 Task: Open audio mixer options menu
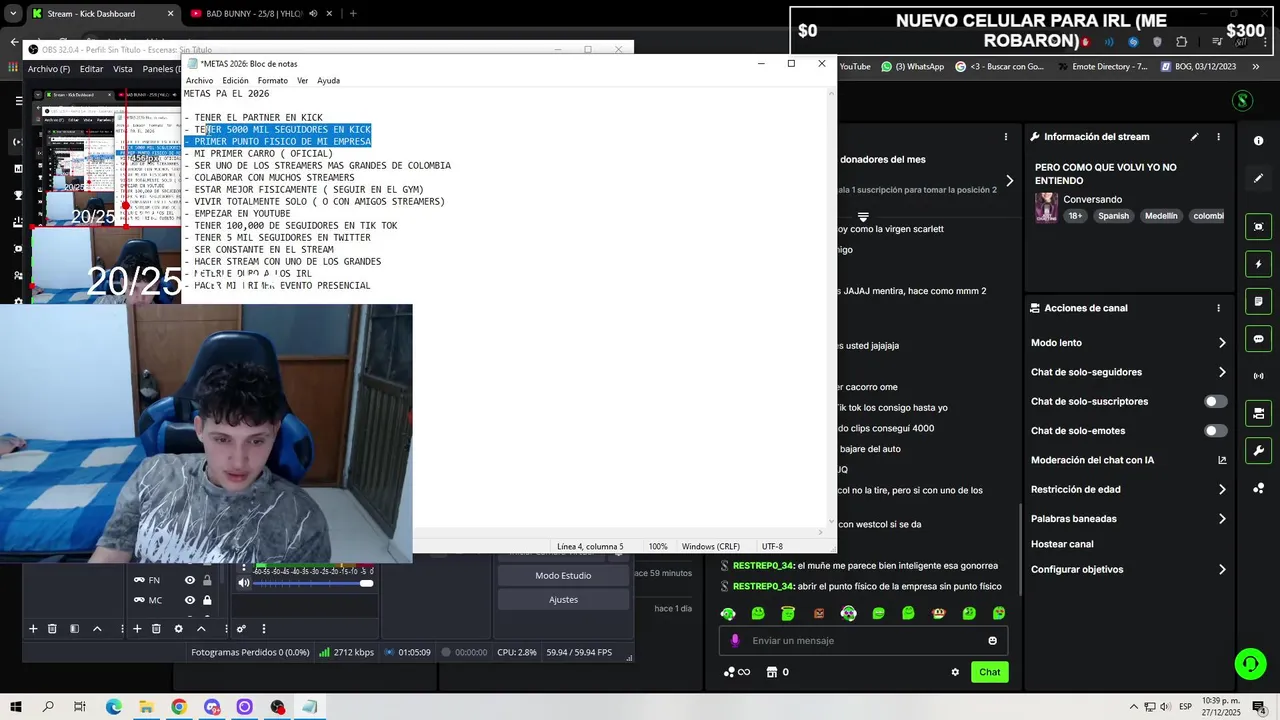tap(264, 629)
